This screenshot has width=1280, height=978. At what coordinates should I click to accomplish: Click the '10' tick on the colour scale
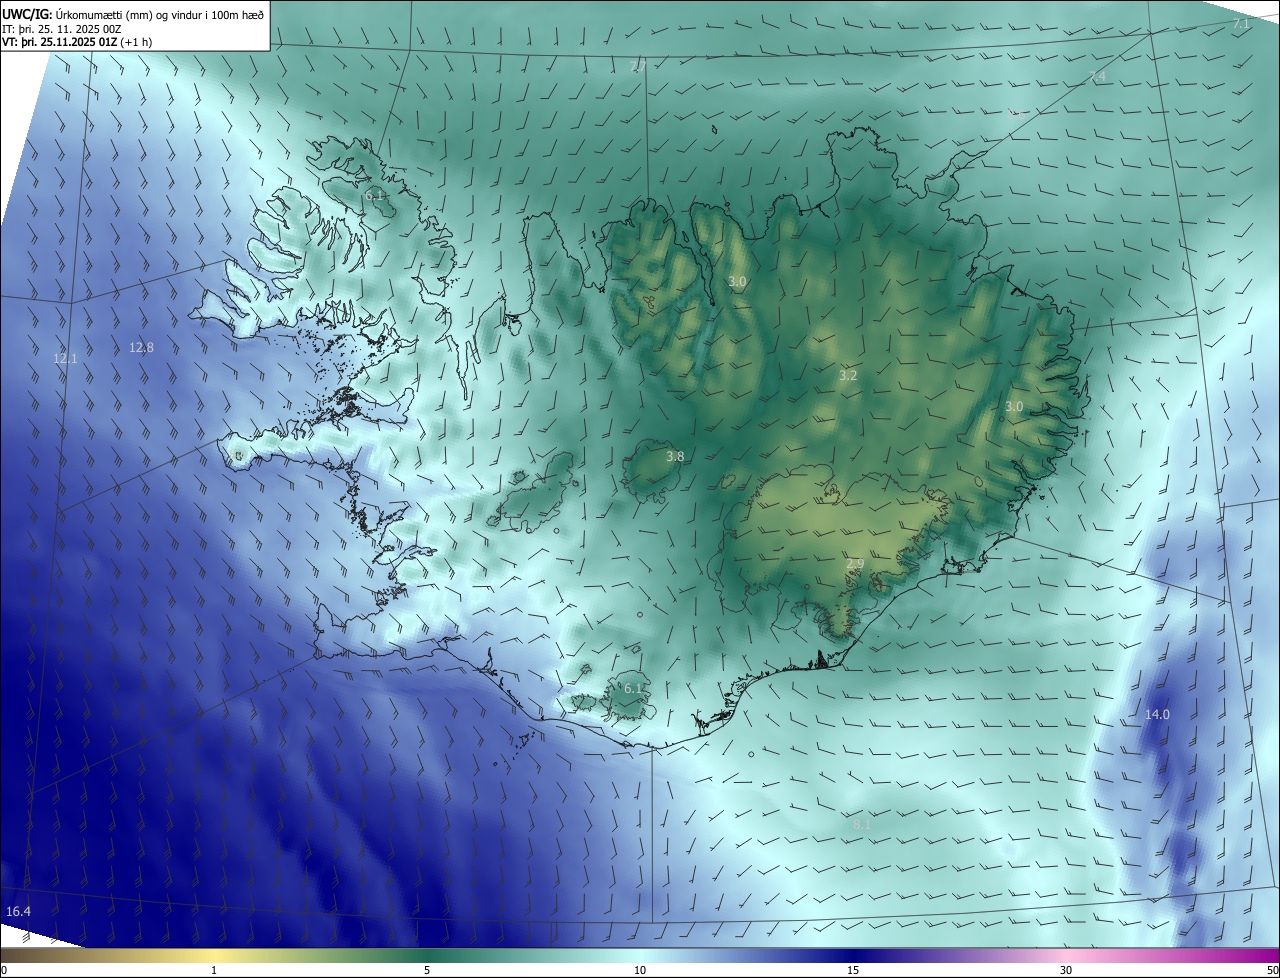[640, 971]
